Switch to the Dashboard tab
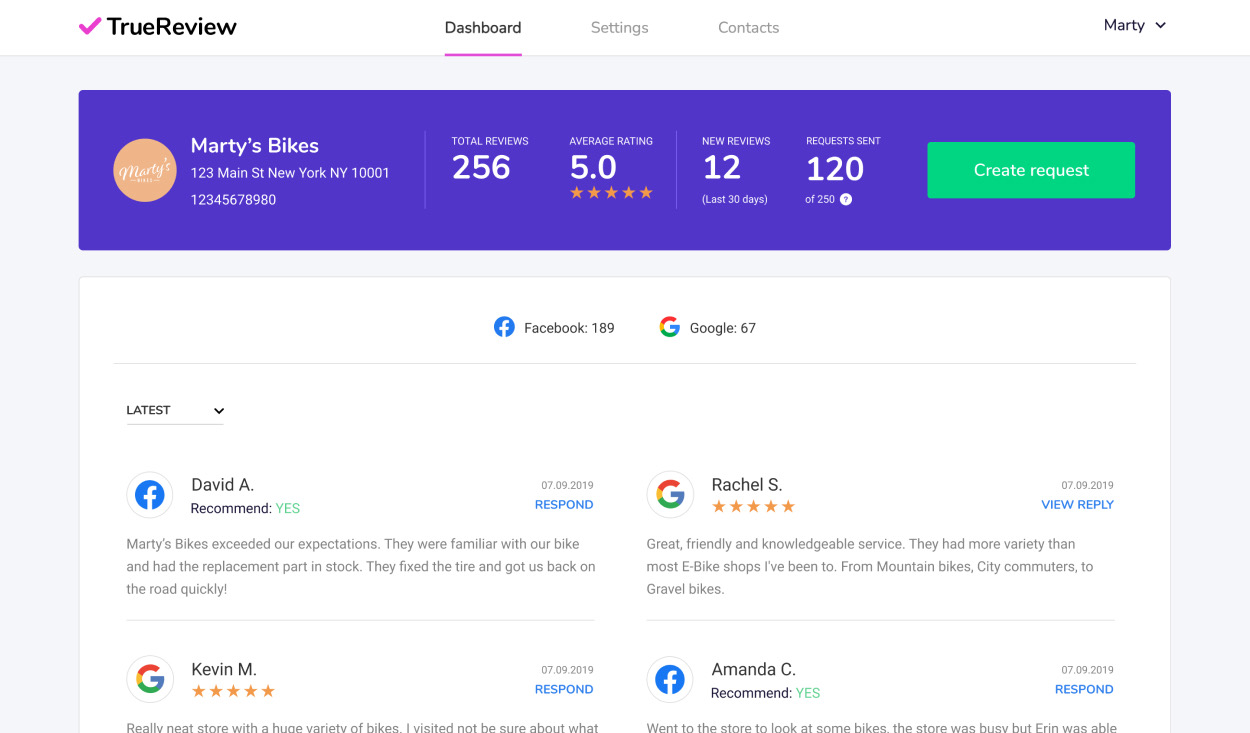Screen dimensions: 1250x733 click(x=483, y=27)
